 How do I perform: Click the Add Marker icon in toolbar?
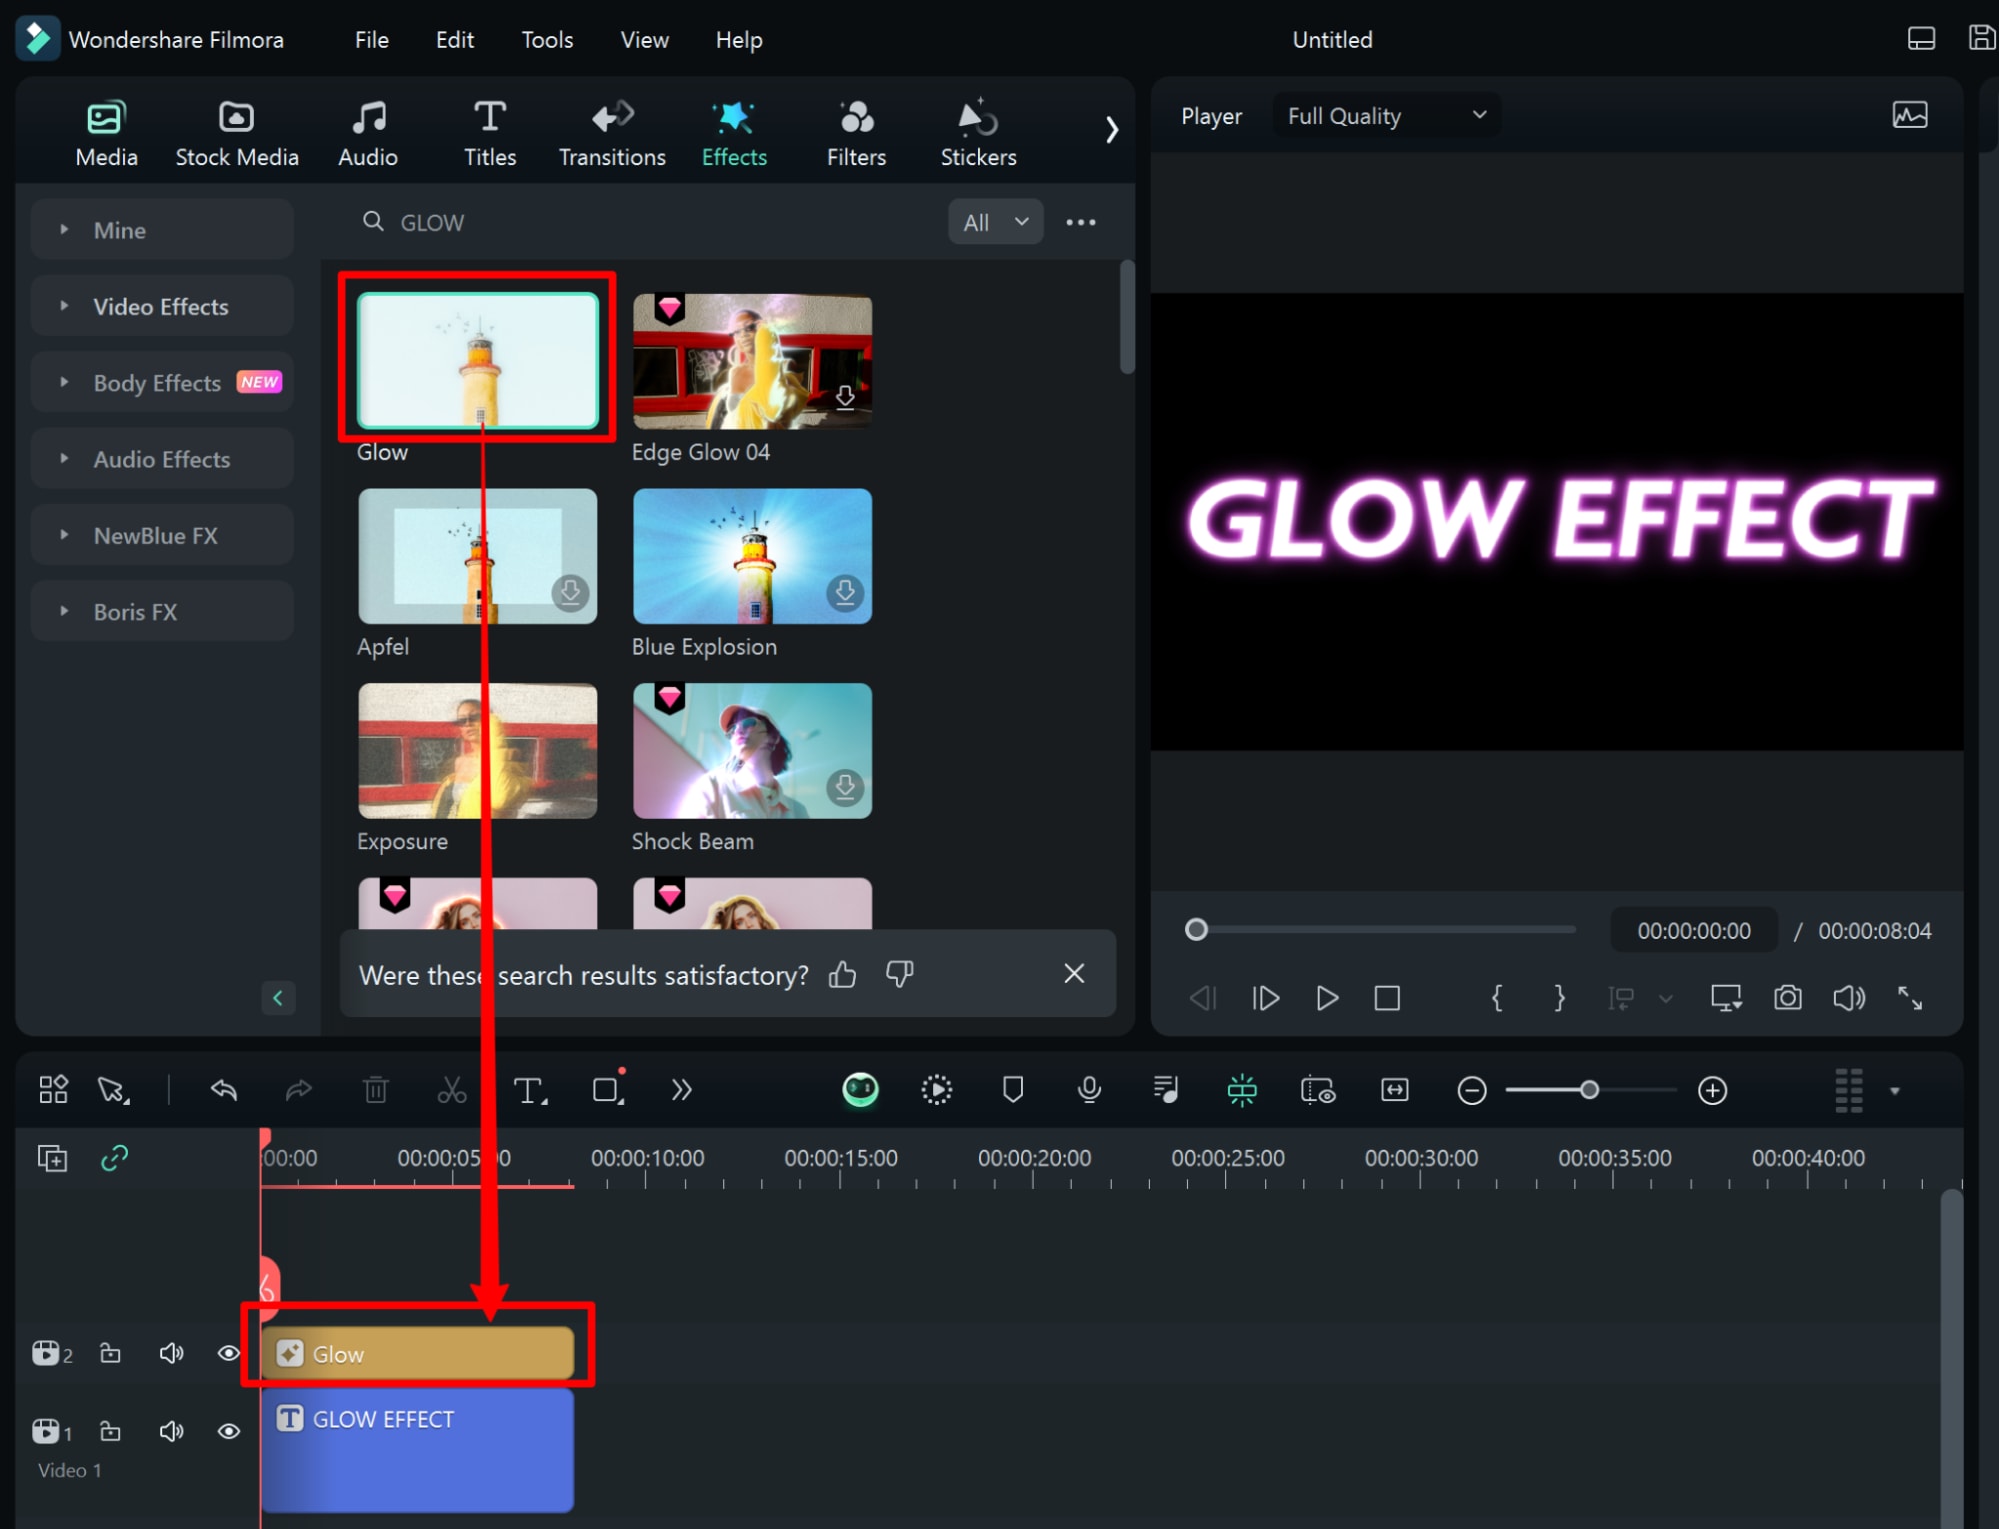[1013, 1091]
